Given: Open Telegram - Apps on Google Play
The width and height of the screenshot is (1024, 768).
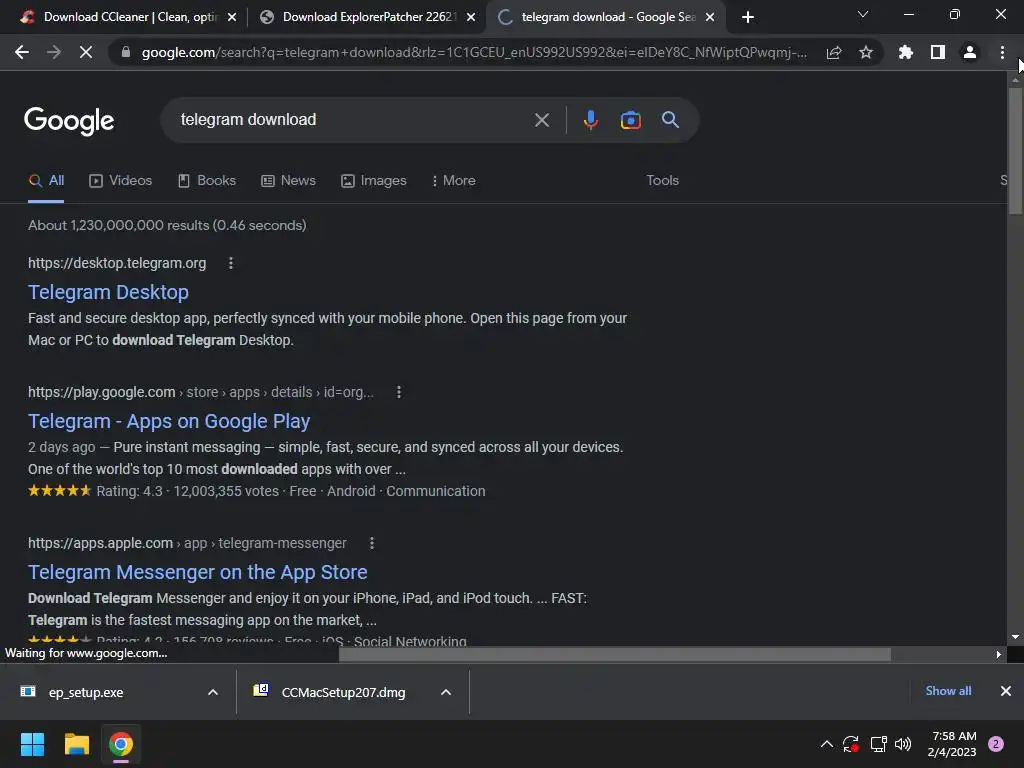Looking at the screenshot, I should point(168,421).
